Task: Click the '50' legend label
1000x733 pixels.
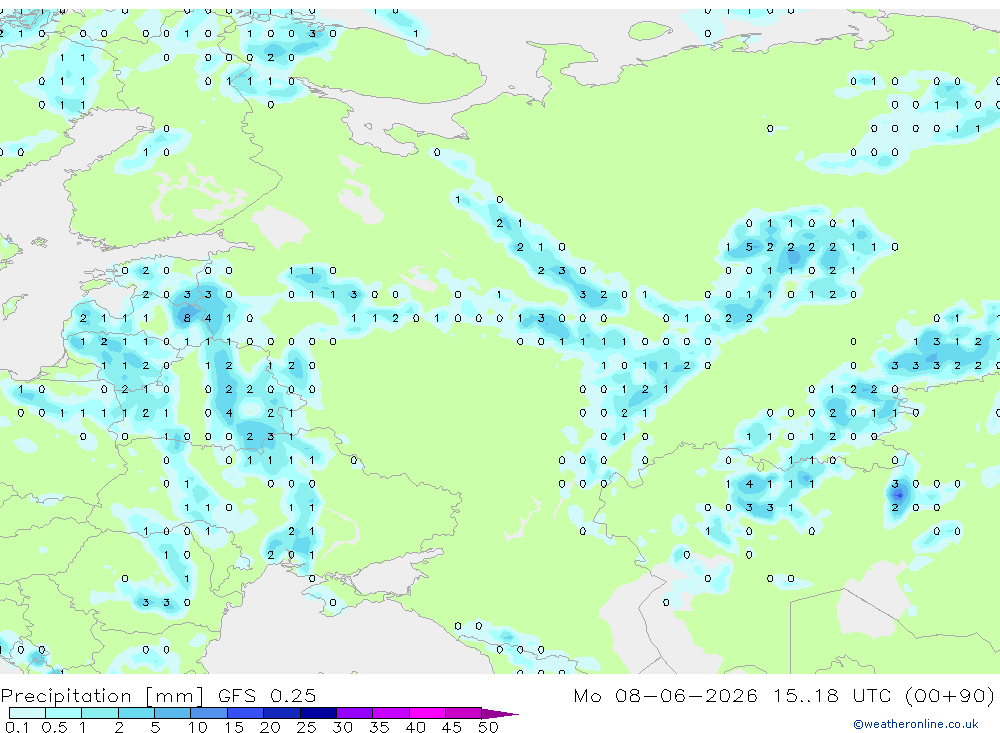Action: (488, 727)
